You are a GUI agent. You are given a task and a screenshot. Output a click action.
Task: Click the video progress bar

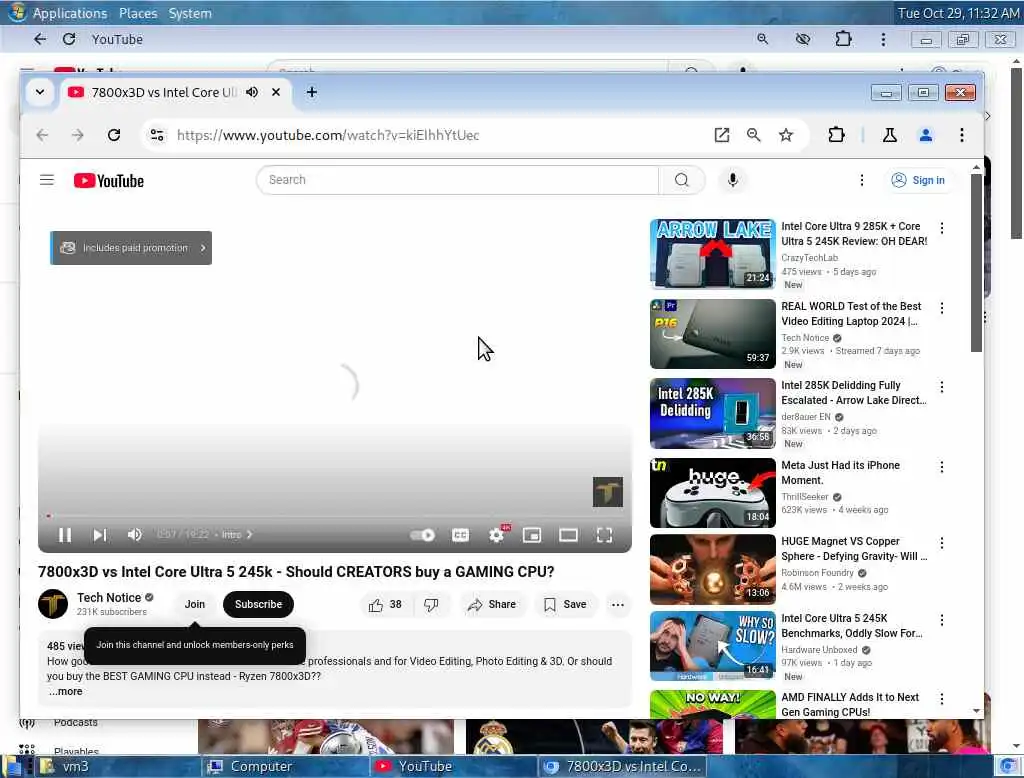[x=334, y=516]
